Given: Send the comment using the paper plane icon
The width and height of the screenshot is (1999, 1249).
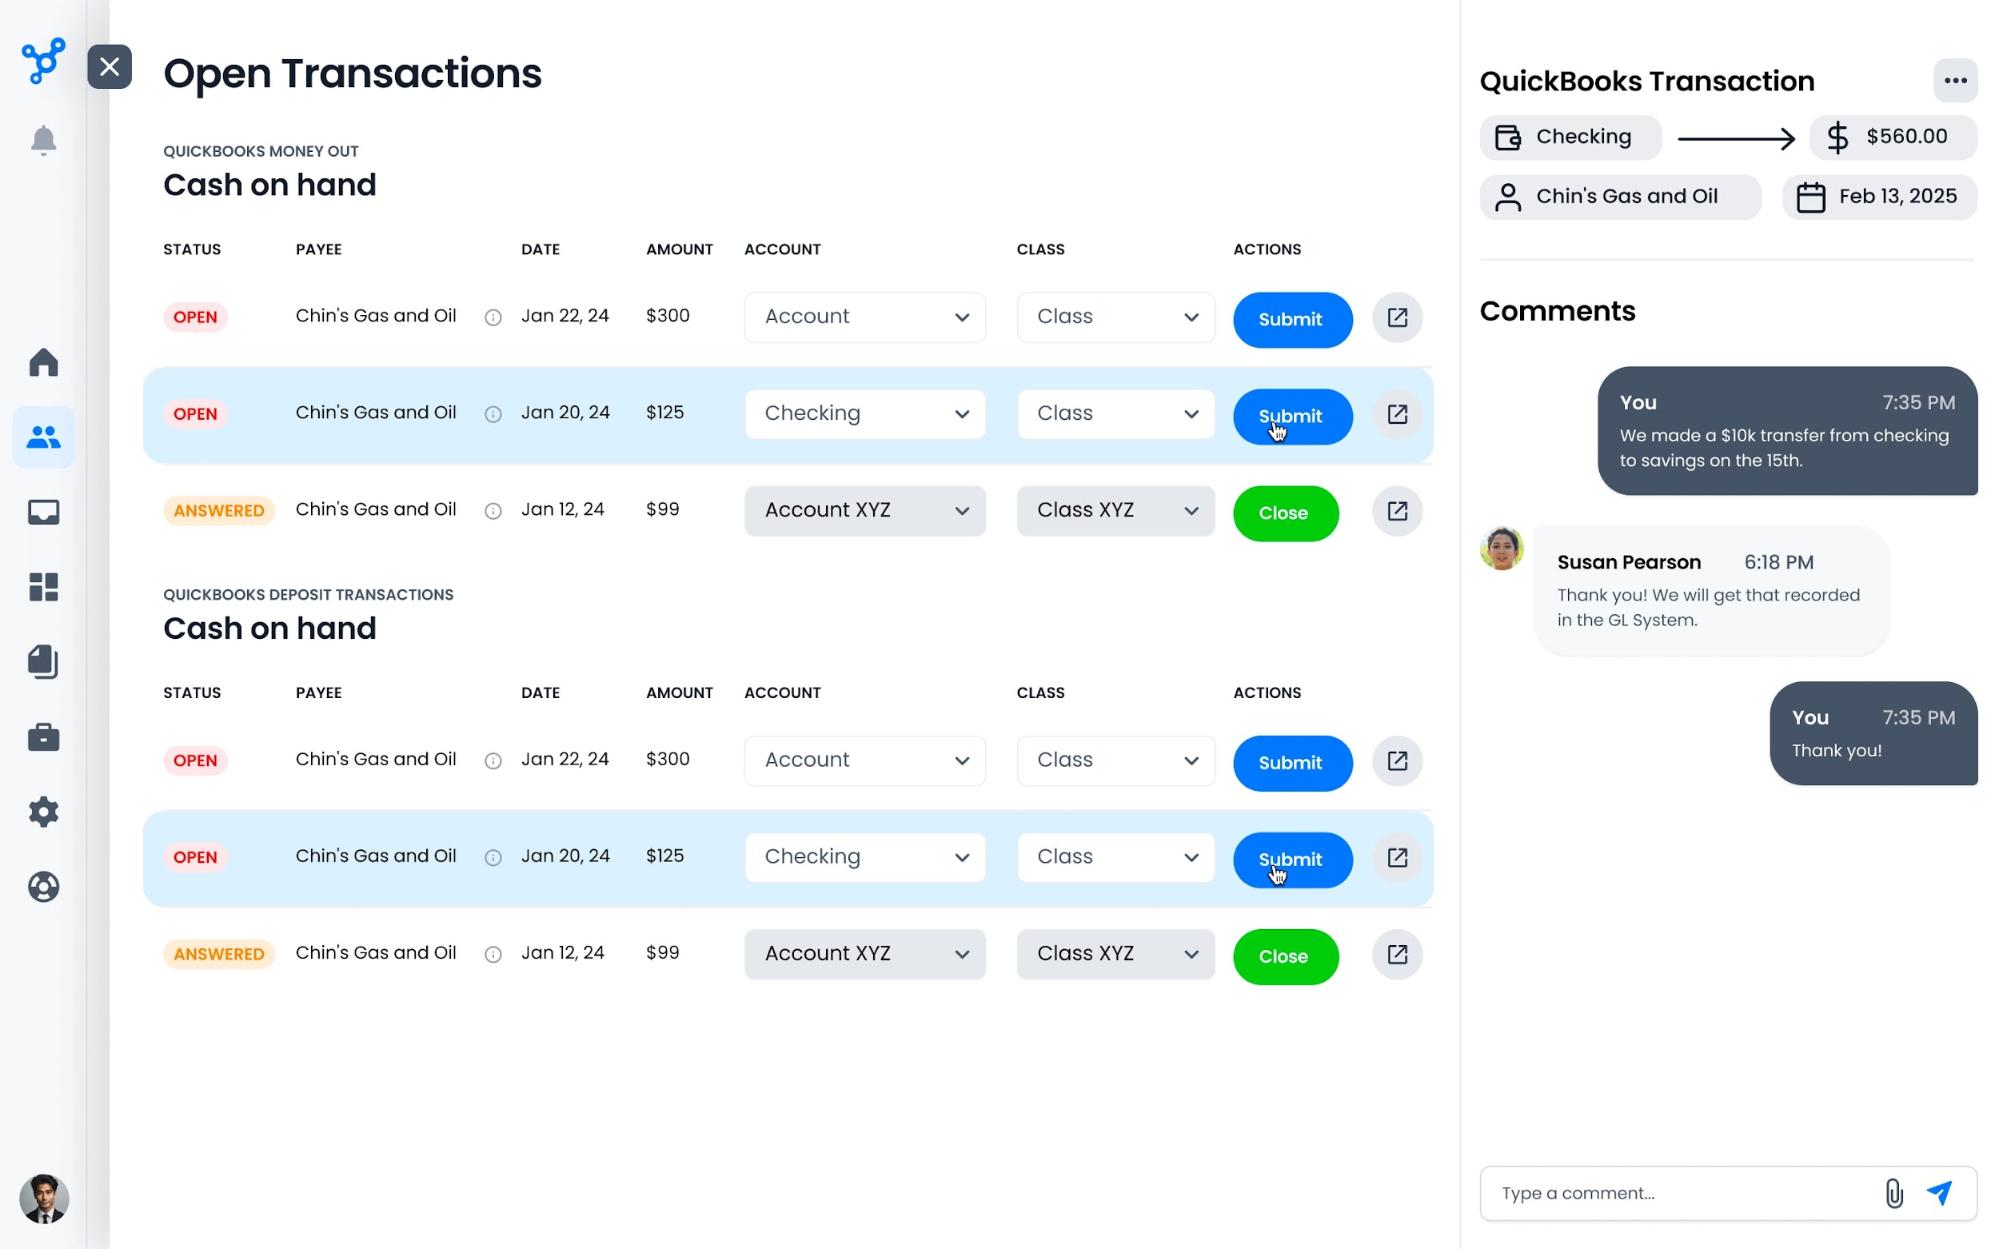Looking at the screenshot, I should 1938,1192.
